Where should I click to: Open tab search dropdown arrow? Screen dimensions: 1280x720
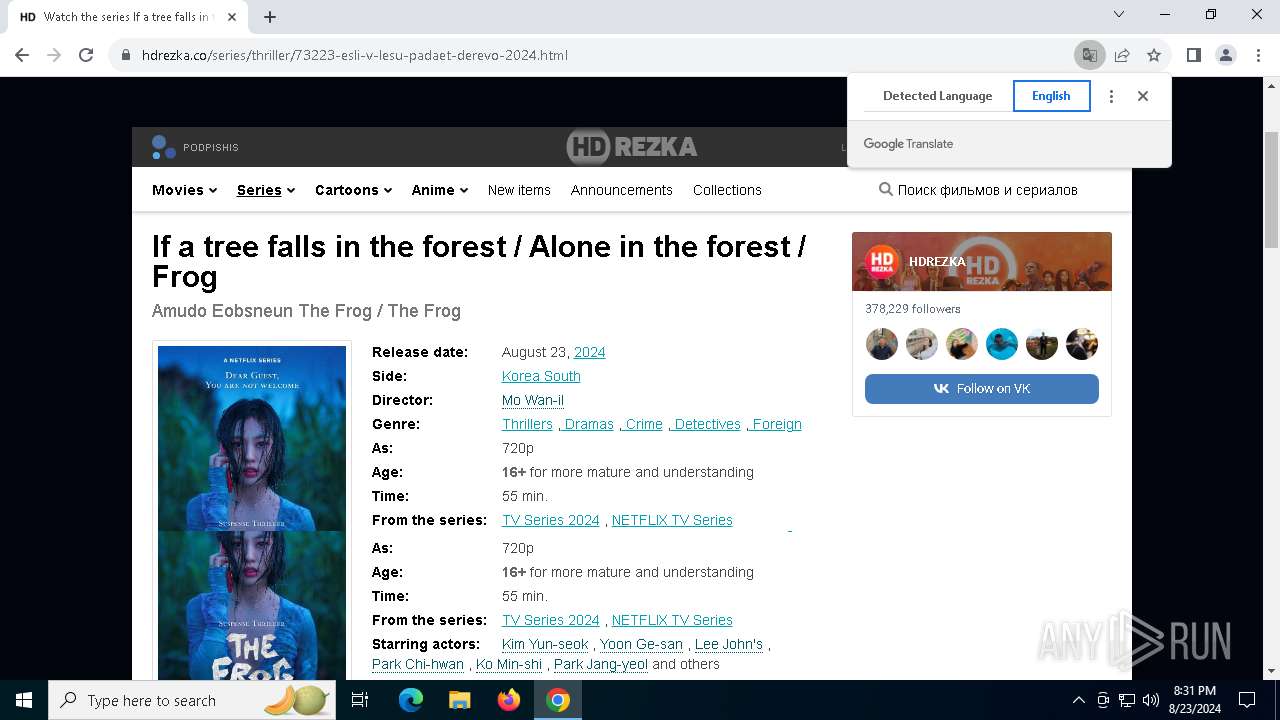pos(1119,14)
